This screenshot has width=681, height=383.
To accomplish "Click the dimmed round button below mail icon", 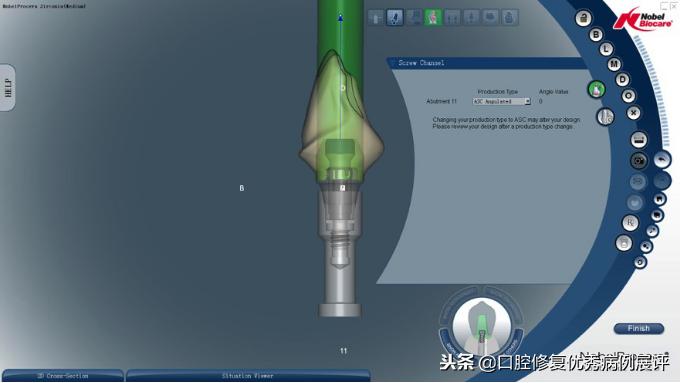I will (x=635, y=202).
